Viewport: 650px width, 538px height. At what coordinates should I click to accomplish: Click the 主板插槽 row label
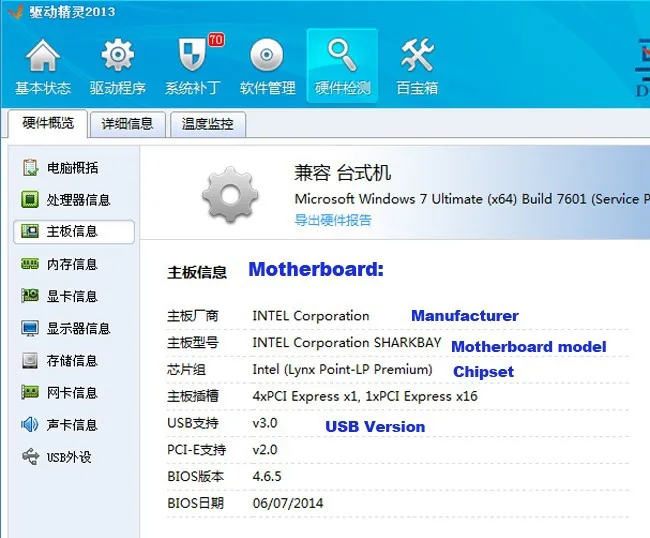193,396
